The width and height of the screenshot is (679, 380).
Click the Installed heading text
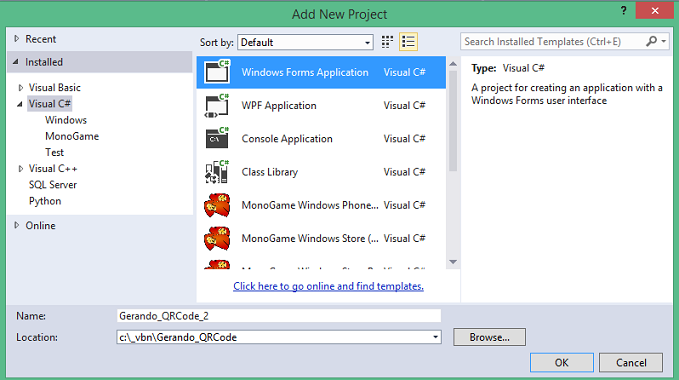[44, 62]
